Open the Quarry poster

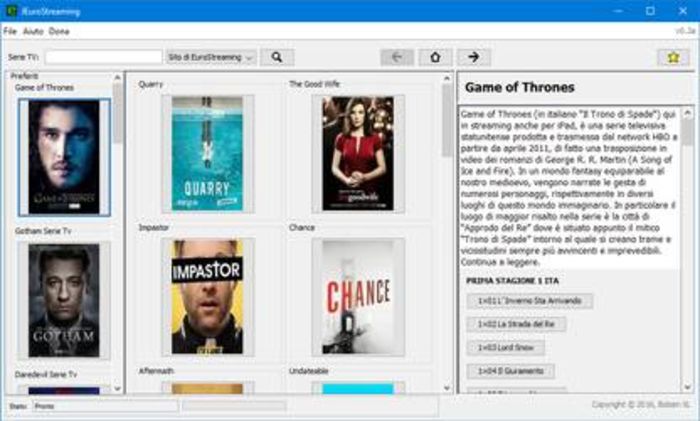(208, 154)
